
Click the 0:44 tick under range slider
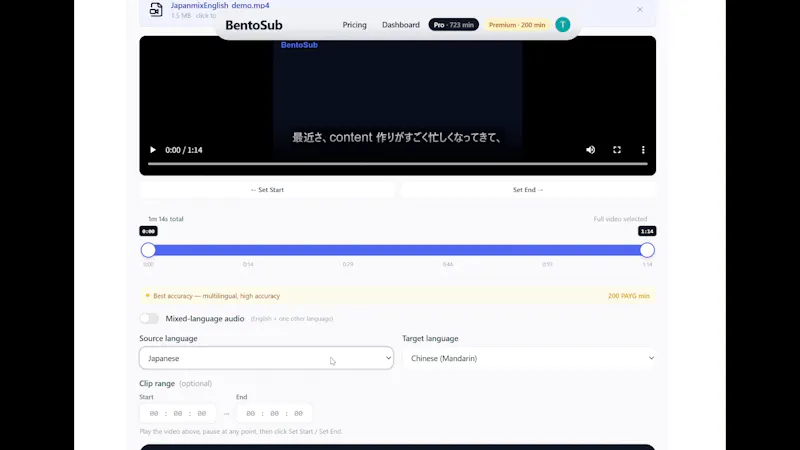coord(447,264)
